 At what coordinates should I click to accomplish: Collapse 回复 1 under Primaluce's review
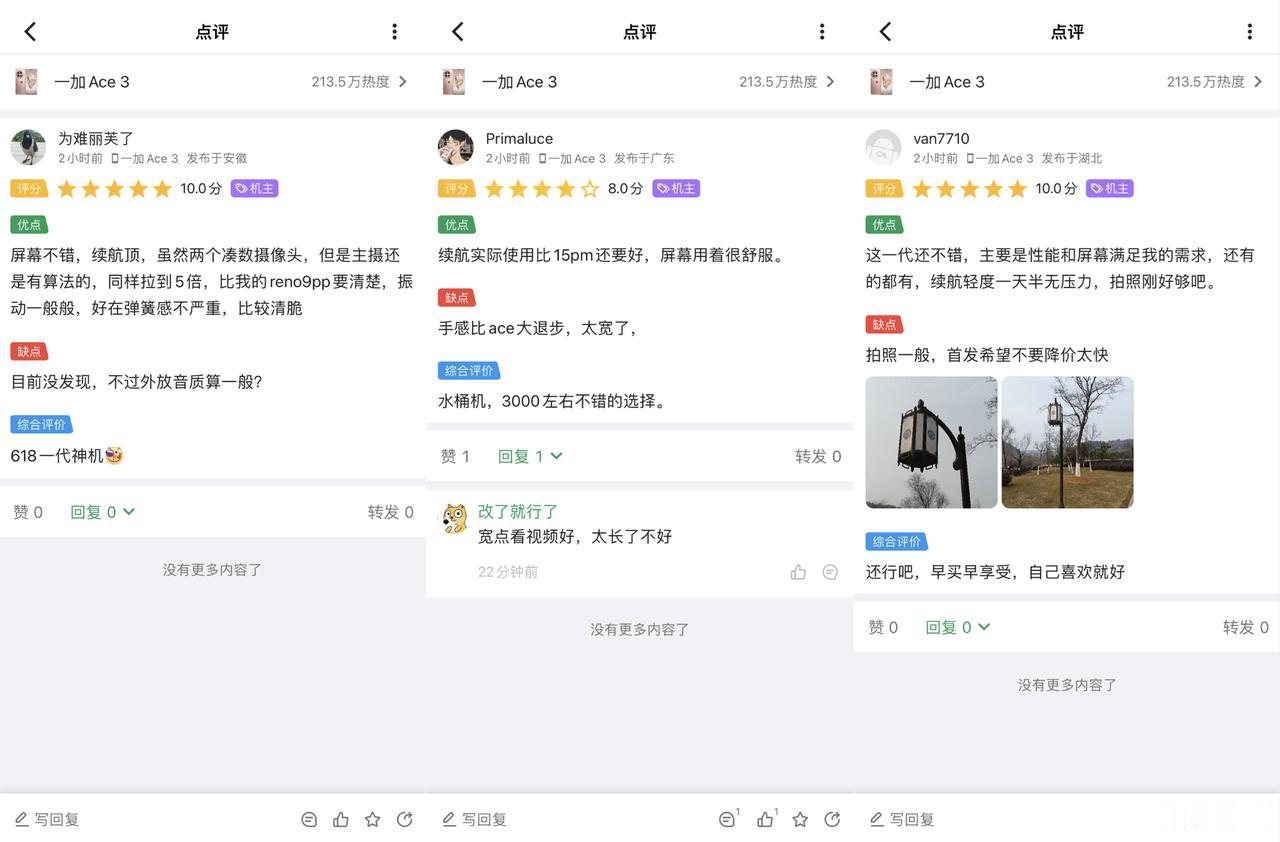pos(530,456)
